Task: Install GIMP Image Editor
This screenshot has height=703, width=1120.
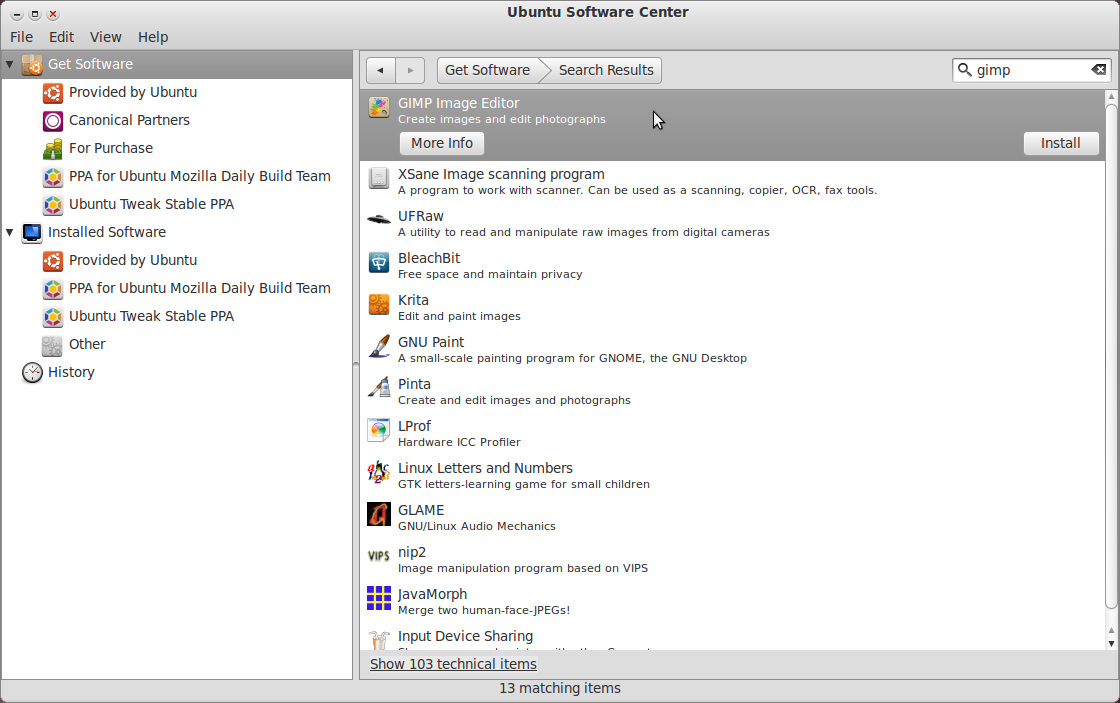Action: click(1061, 143)
